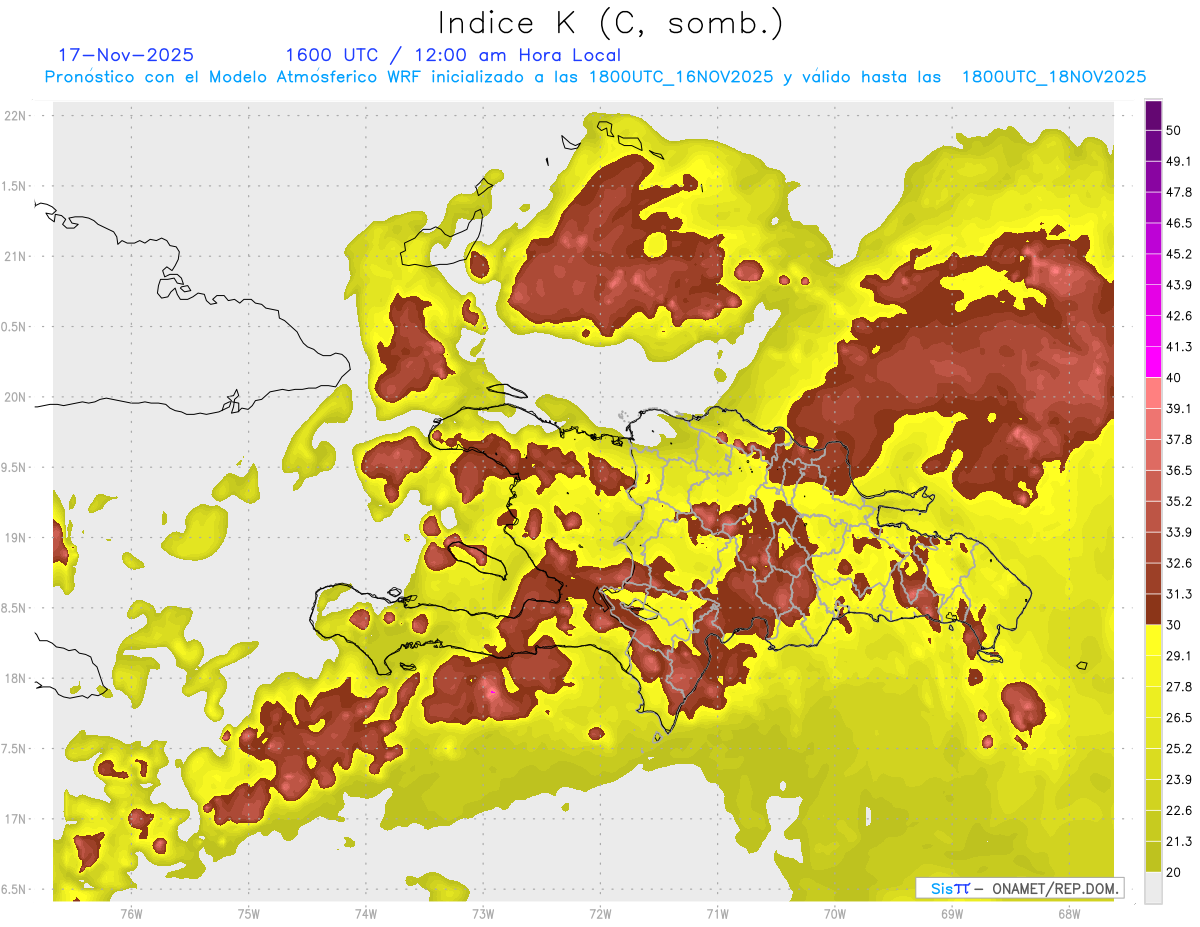Screen dimensions: 1200x927
Task: Click the '74W' longitude label
Action: click(x=365, y=914)
